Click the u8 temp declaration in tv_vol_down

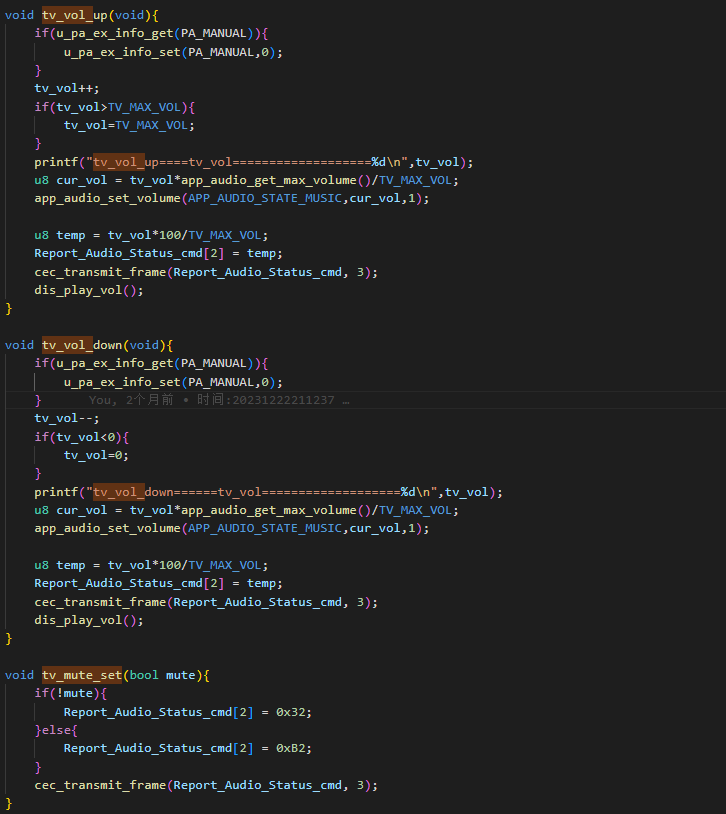pos(151,565)
